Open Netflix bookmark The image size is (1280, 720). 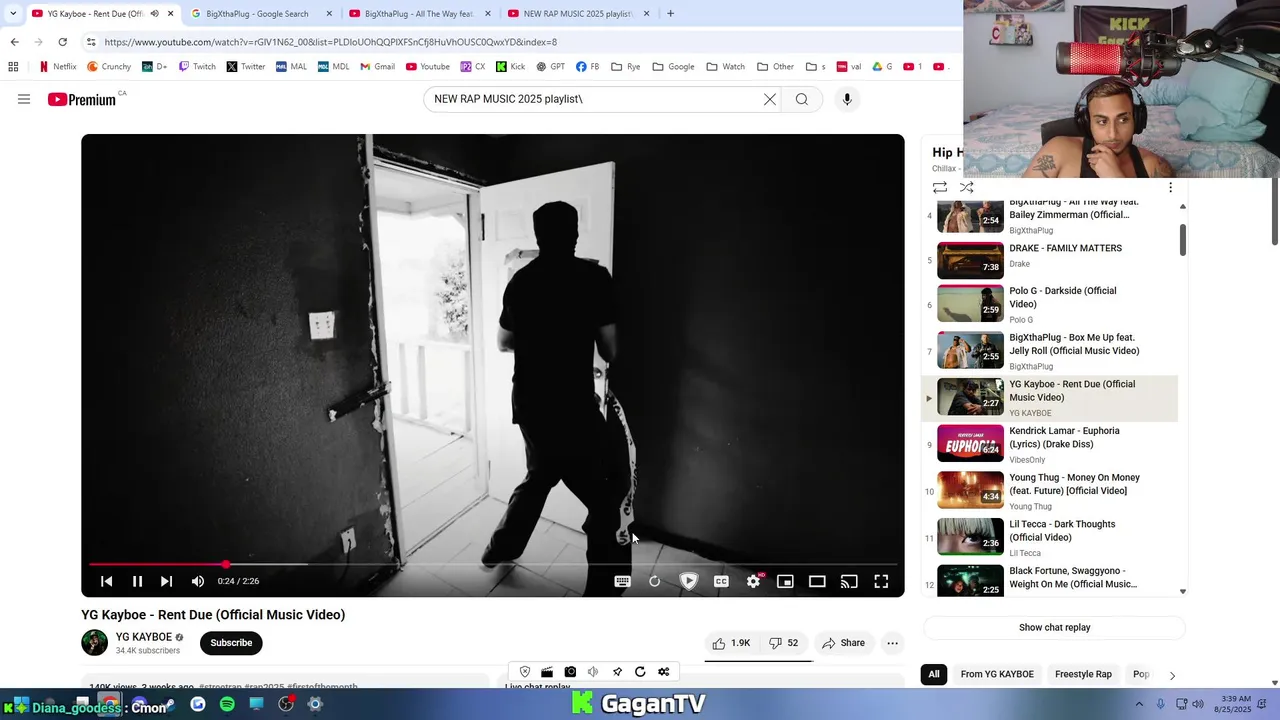tap(57, 67)
